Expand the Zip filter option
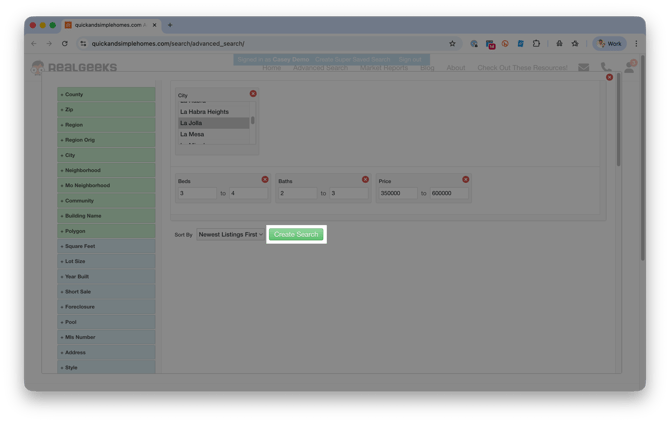This screenshot has height=423, width=670. coord(106,109)
